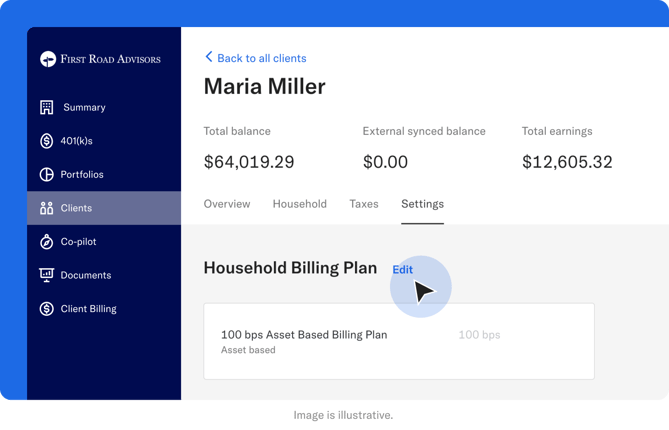Click the Portfolios pie chart icon

pos(47,174)
